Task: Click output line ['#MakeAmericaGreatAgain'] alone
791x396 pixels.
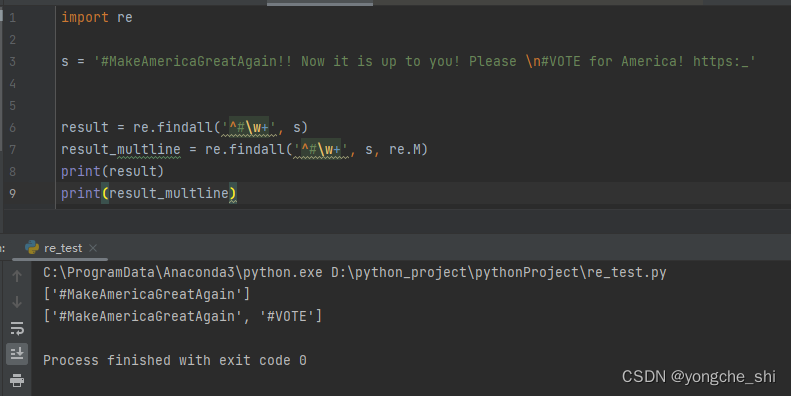Action: [146, 295]
